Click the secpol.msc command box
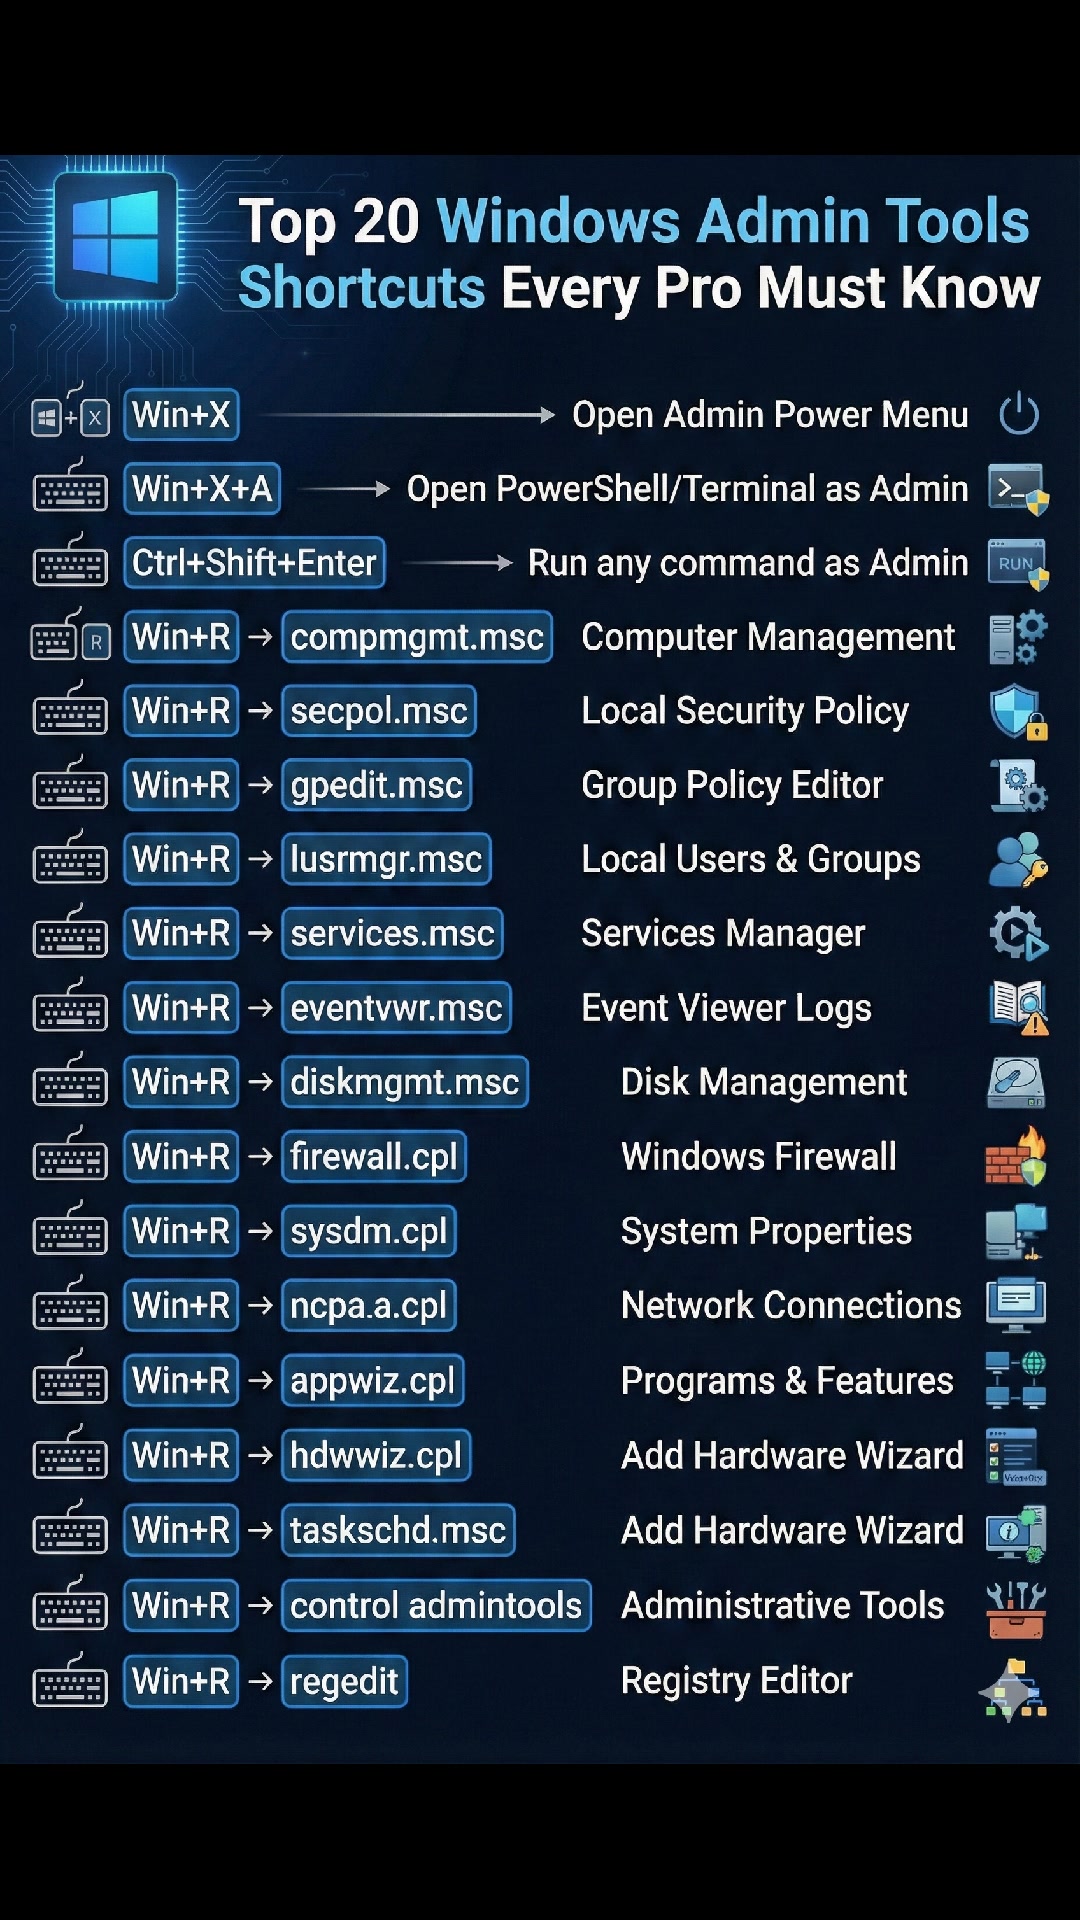The height and width of the screenshot is (1920, 1080). [x=379, y=711]
